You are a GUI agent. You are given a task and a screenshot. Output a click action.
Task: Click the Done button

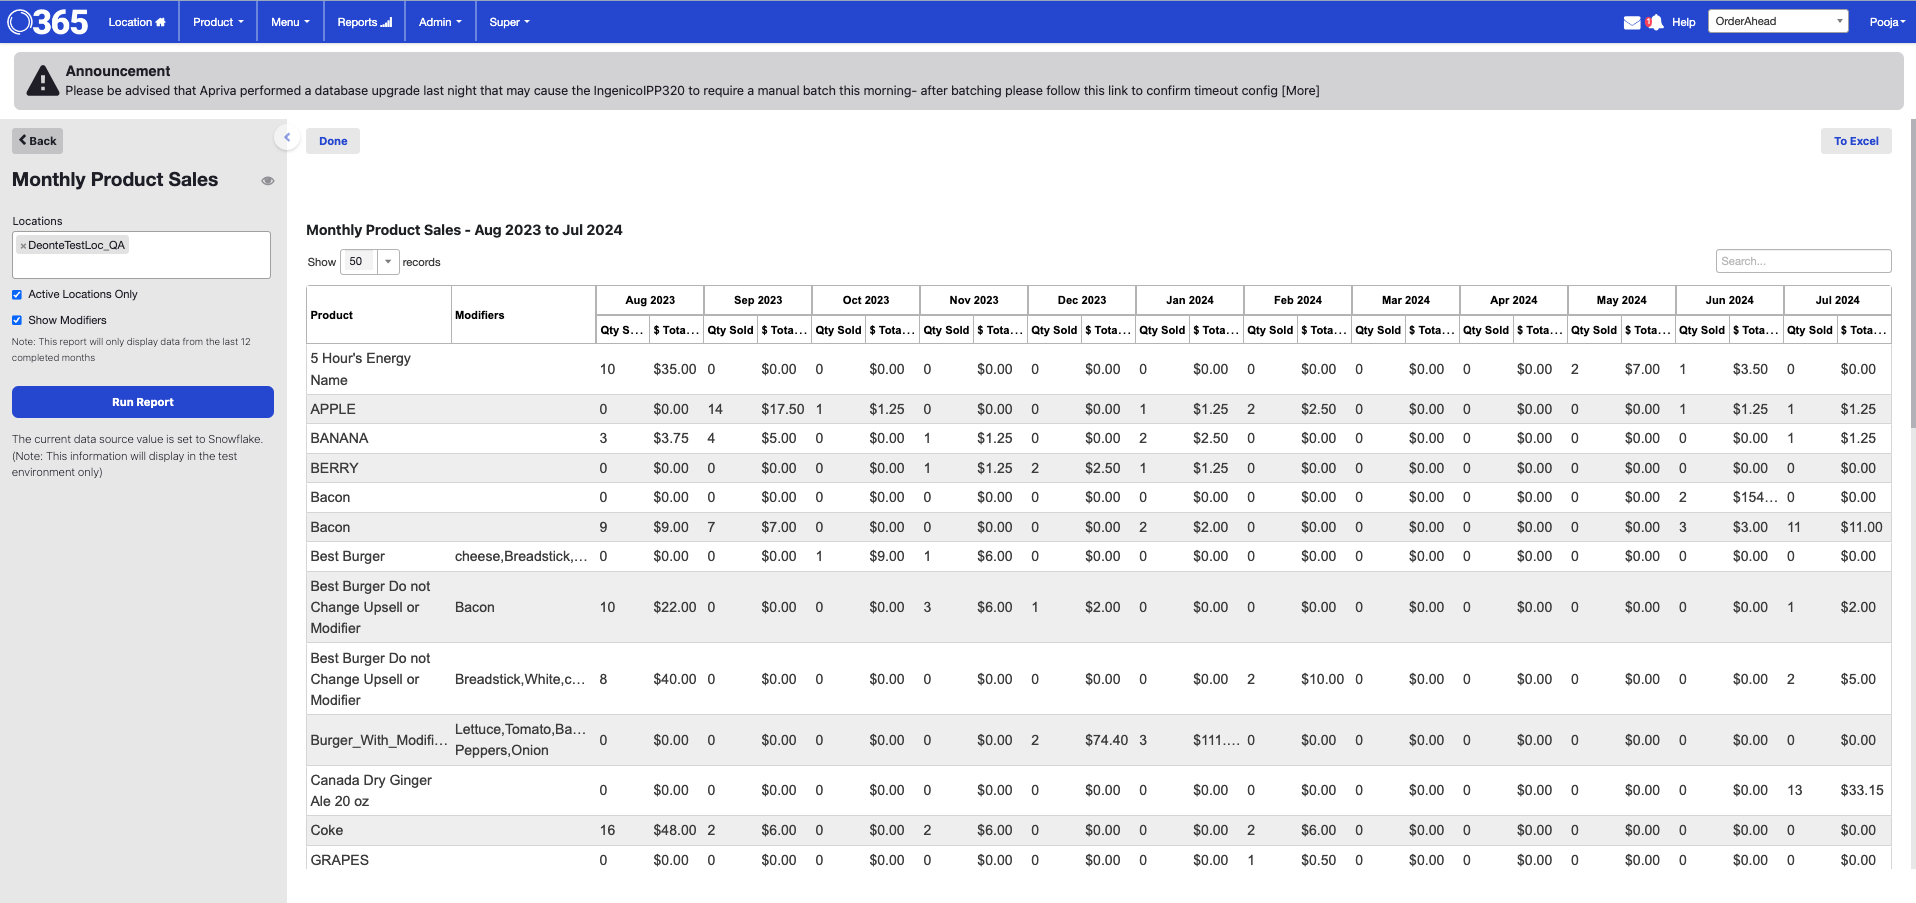click(333, 141)
